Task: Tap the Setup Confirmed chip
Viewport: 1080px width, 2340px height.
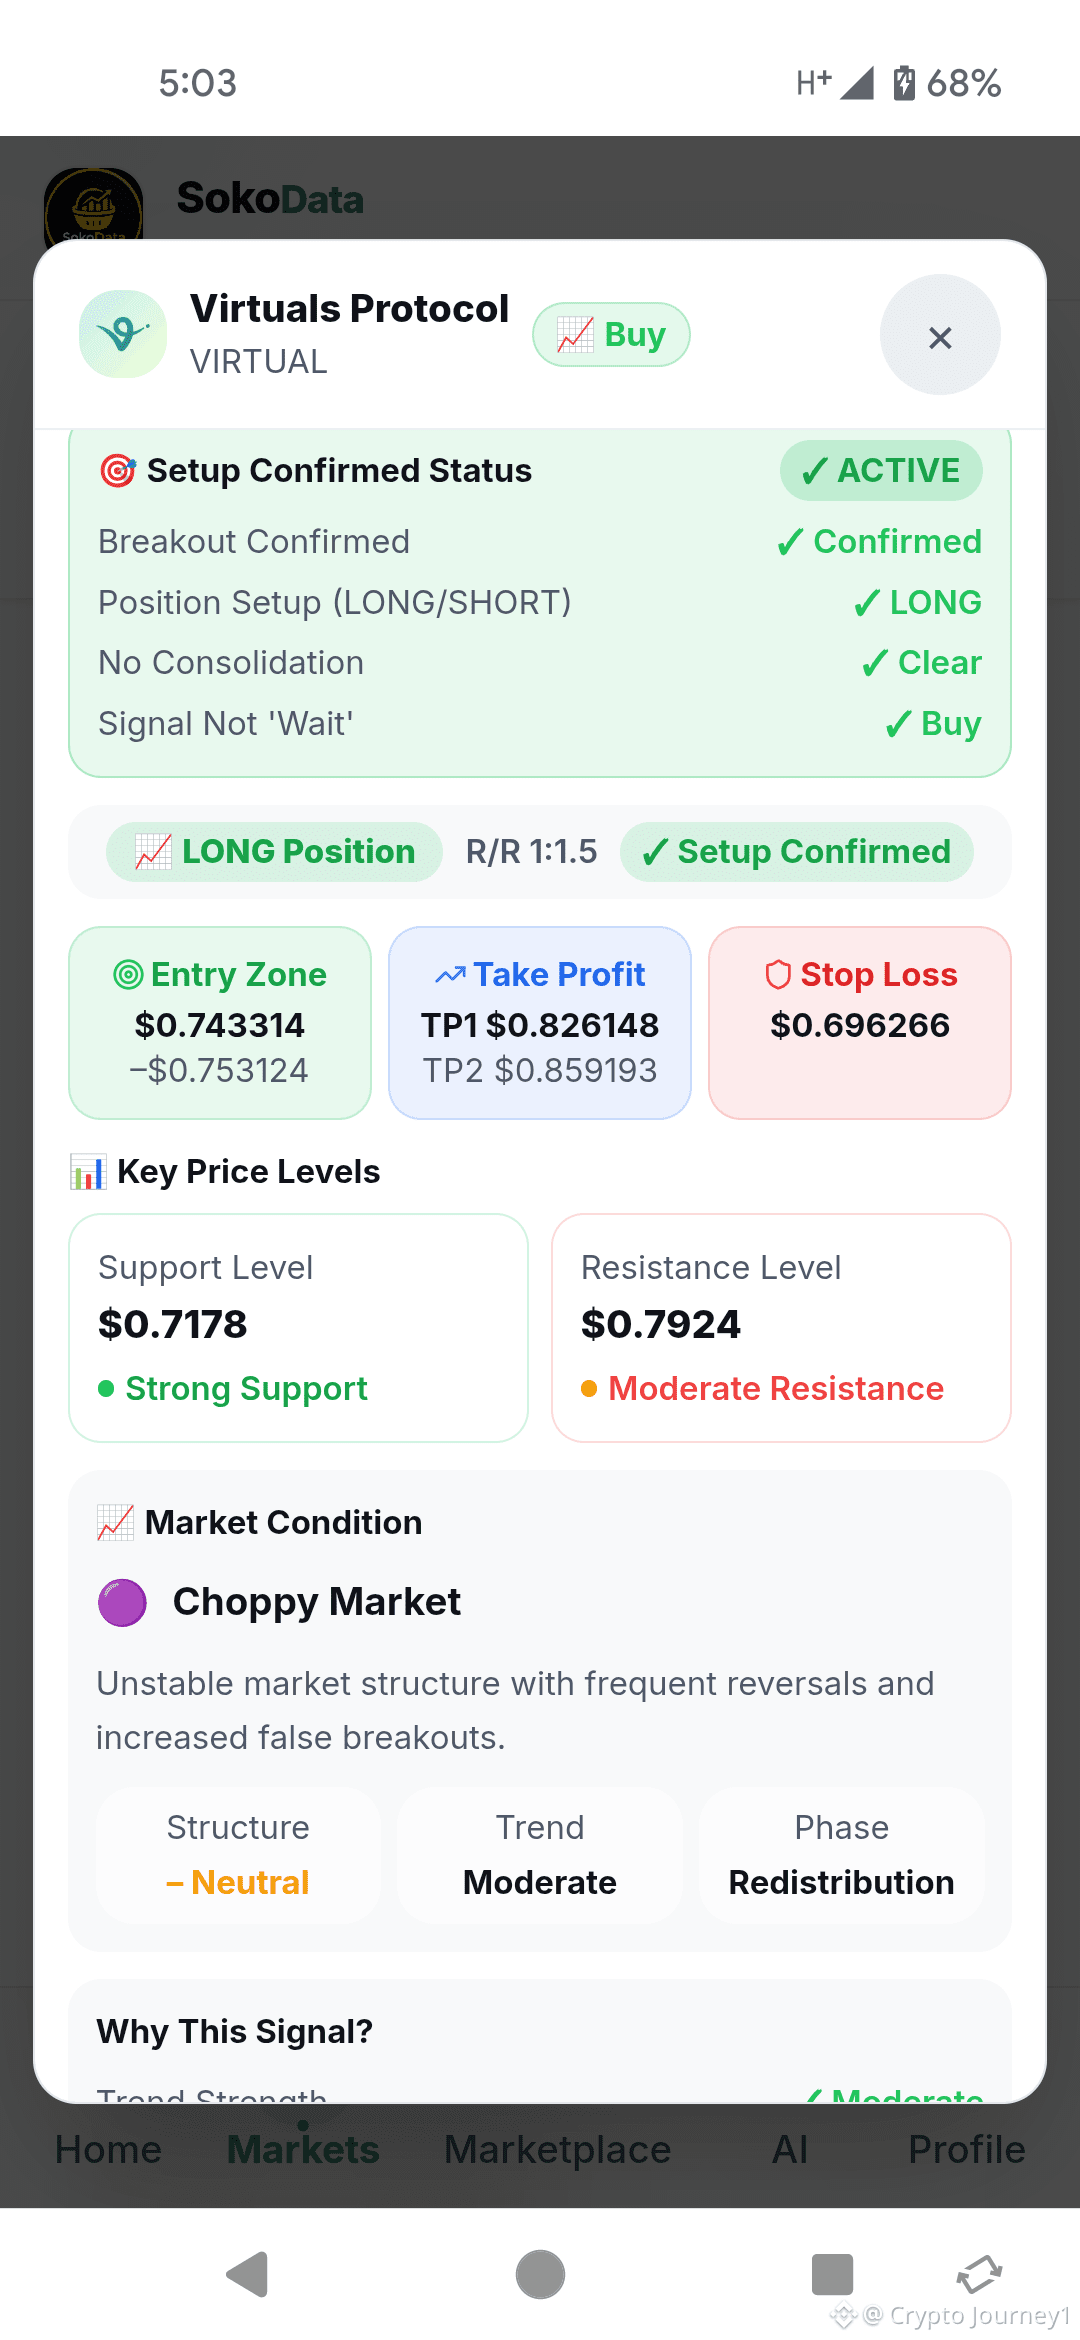Action: pyautogui.click(x=797, y=852)
